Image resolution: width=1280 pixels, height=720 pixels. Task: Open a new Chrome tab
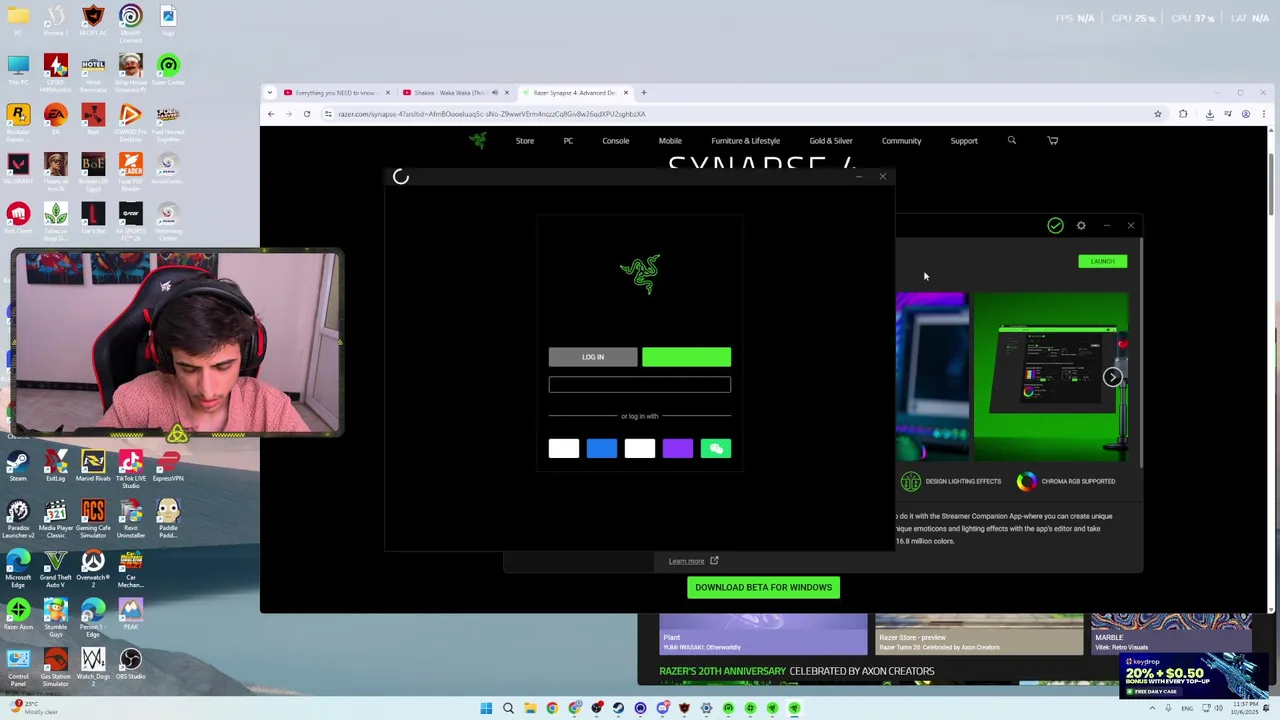click(644, 93)
